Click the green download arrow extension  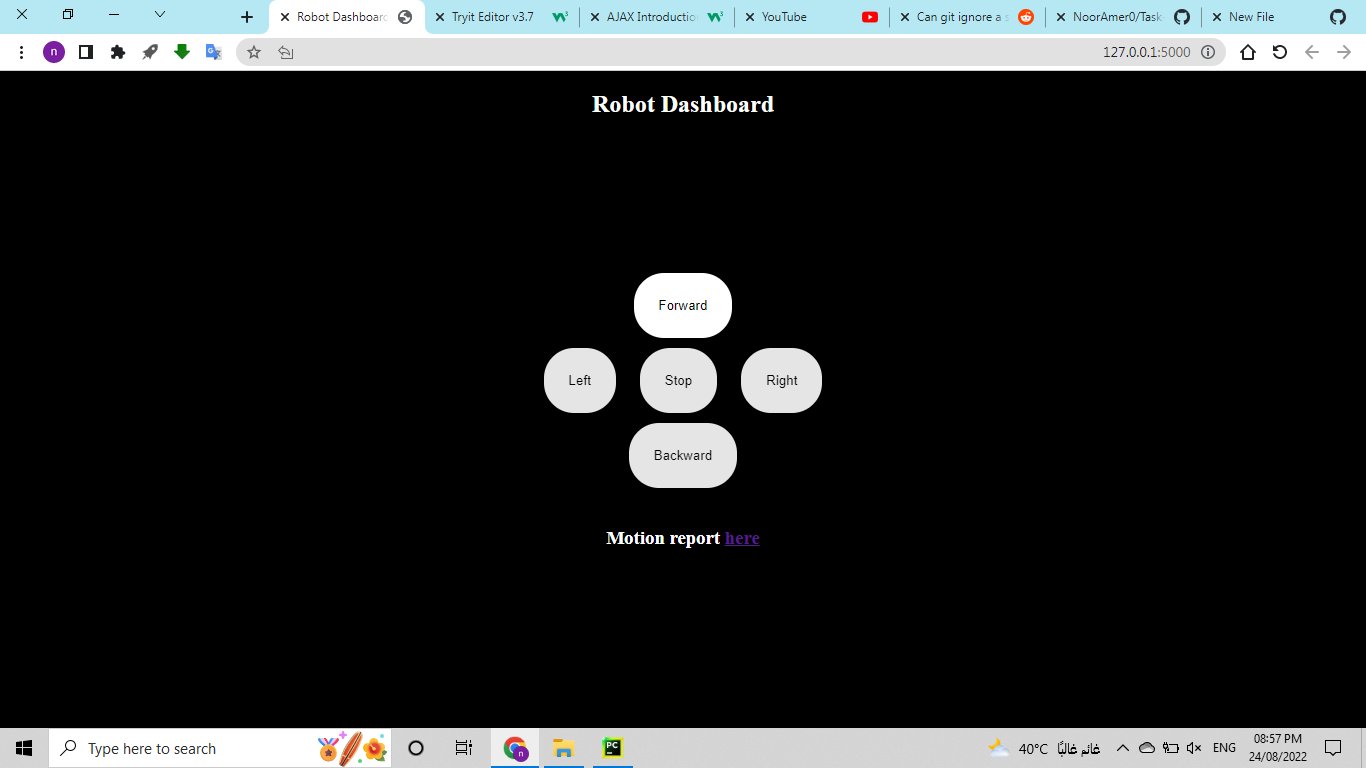[x=182, y=51]
